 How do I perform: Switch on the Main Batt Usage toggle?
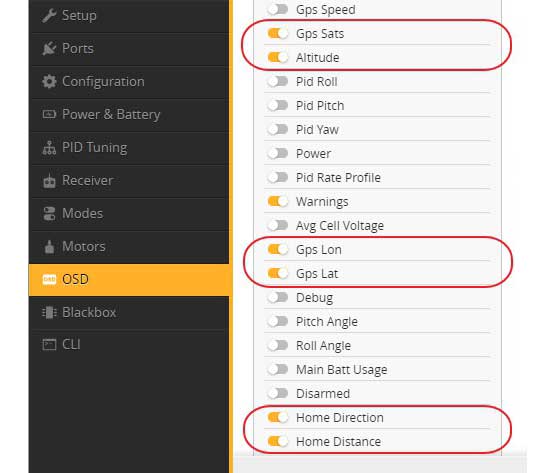(x=277, y=369)
